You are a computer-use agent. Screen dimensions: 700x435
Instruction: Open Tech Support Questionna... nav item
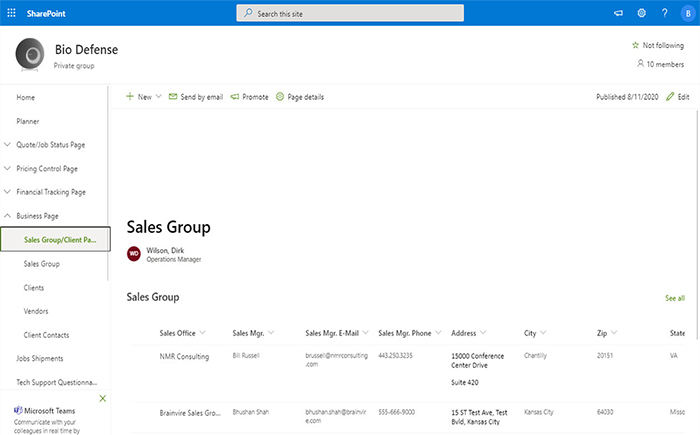point(57,382)
